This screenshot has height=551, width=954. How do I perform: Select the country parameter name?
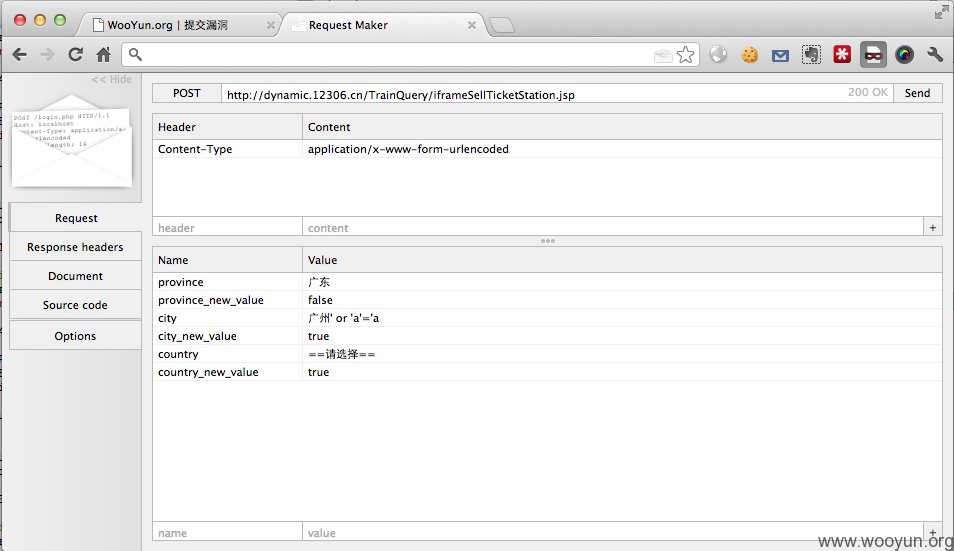point(227,354)
